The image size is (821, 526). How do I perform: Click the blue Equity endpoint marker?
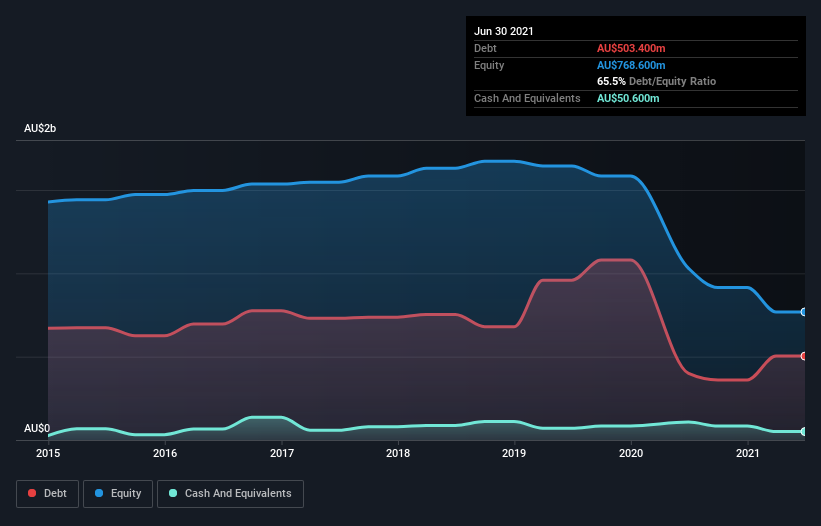[x=804, y=312]
